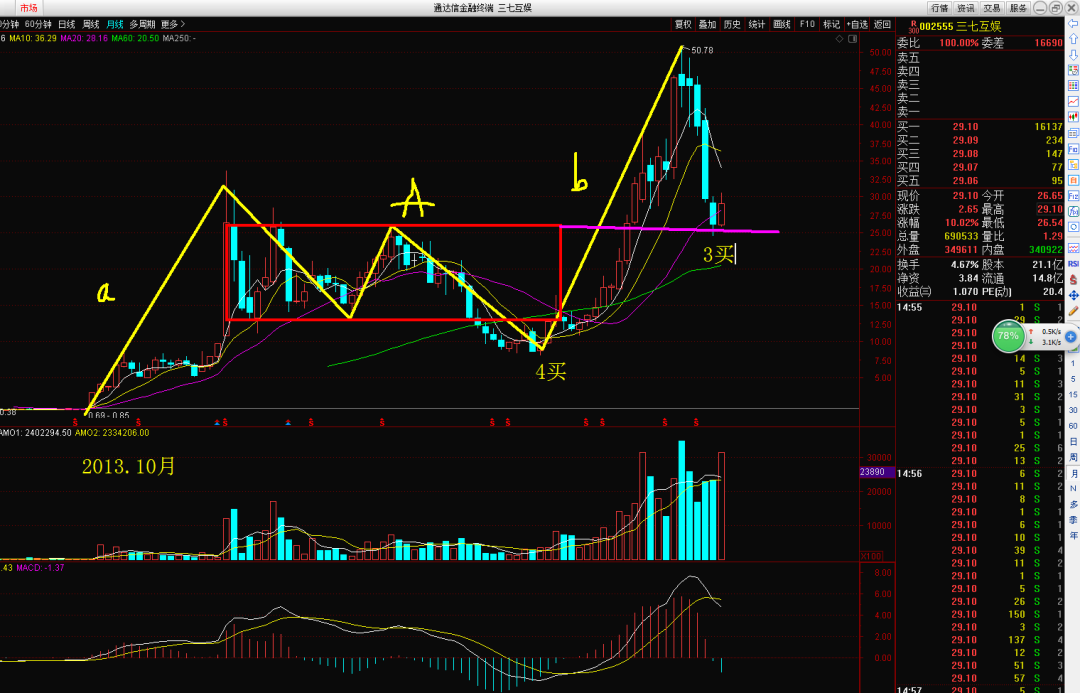Open the 复权 adjustment dropdown

click(x=683, y=24)
